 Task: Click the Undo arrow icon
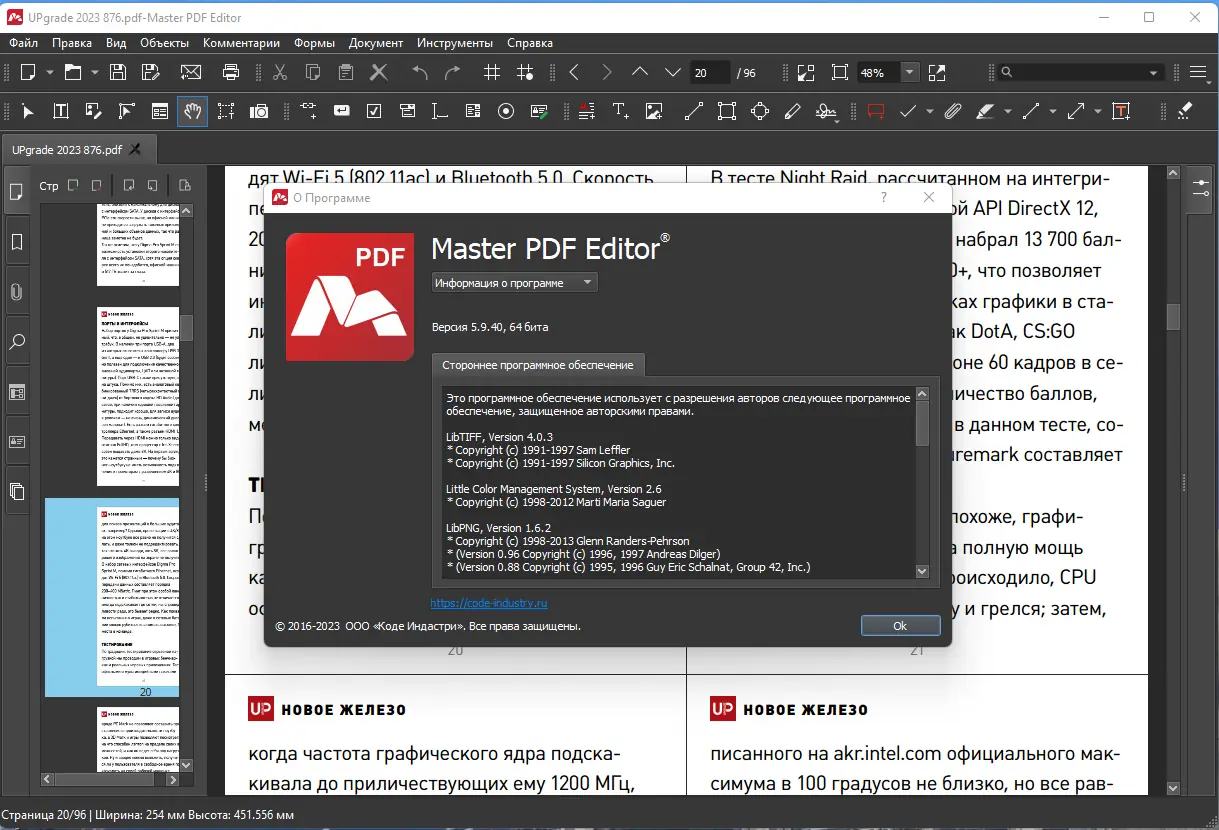(420, 72)
